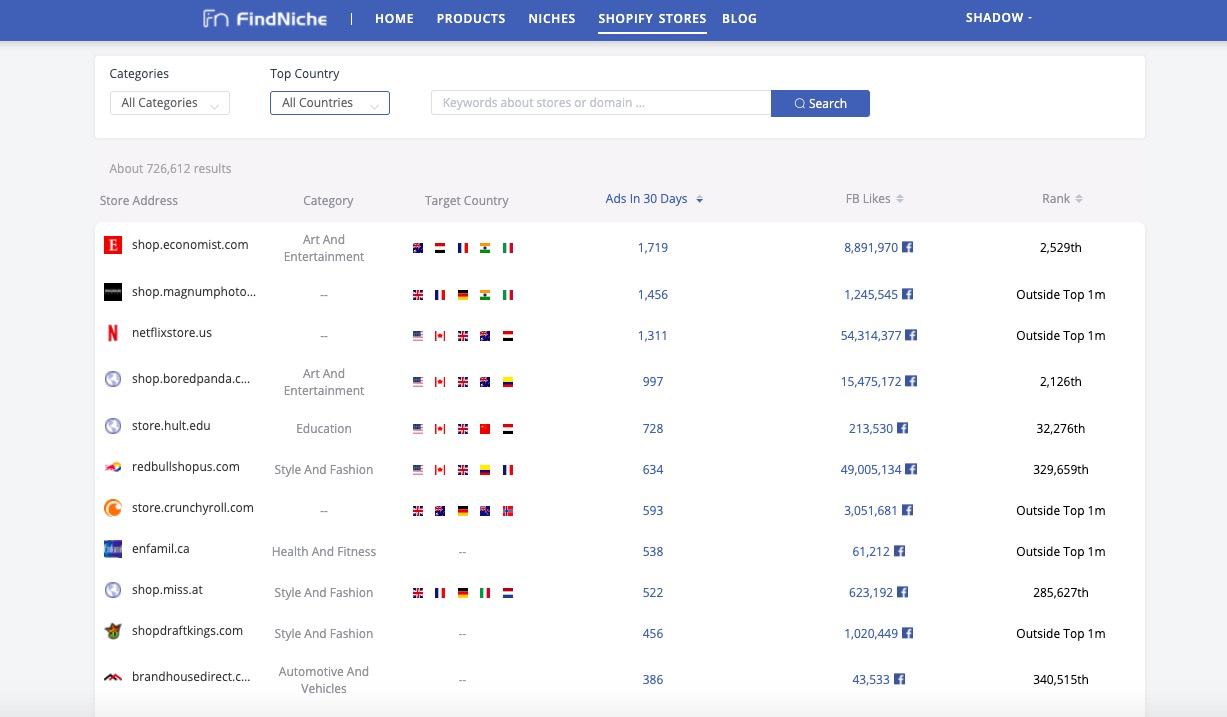This screenshot has width=1227, height=717.
Task: Click the 1,456 ads count
Action: pos(653,295)
